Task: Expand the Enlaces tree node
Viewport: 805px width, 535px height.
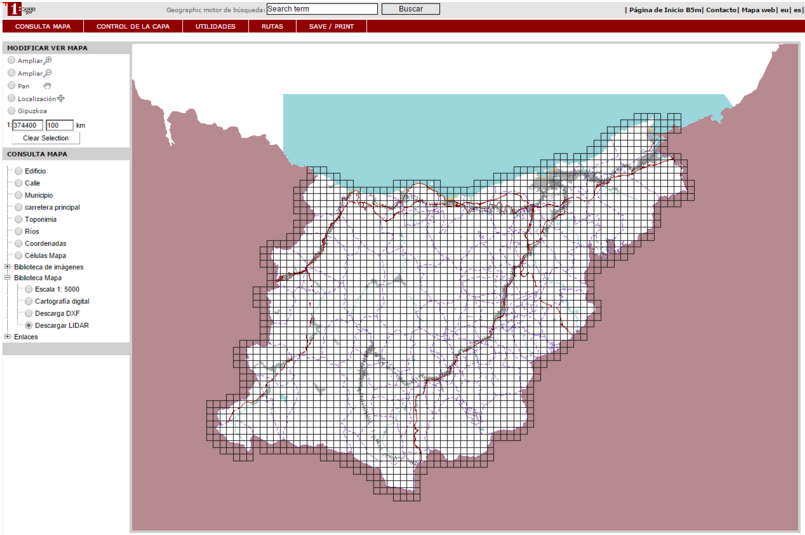Action: click(8, 337)
